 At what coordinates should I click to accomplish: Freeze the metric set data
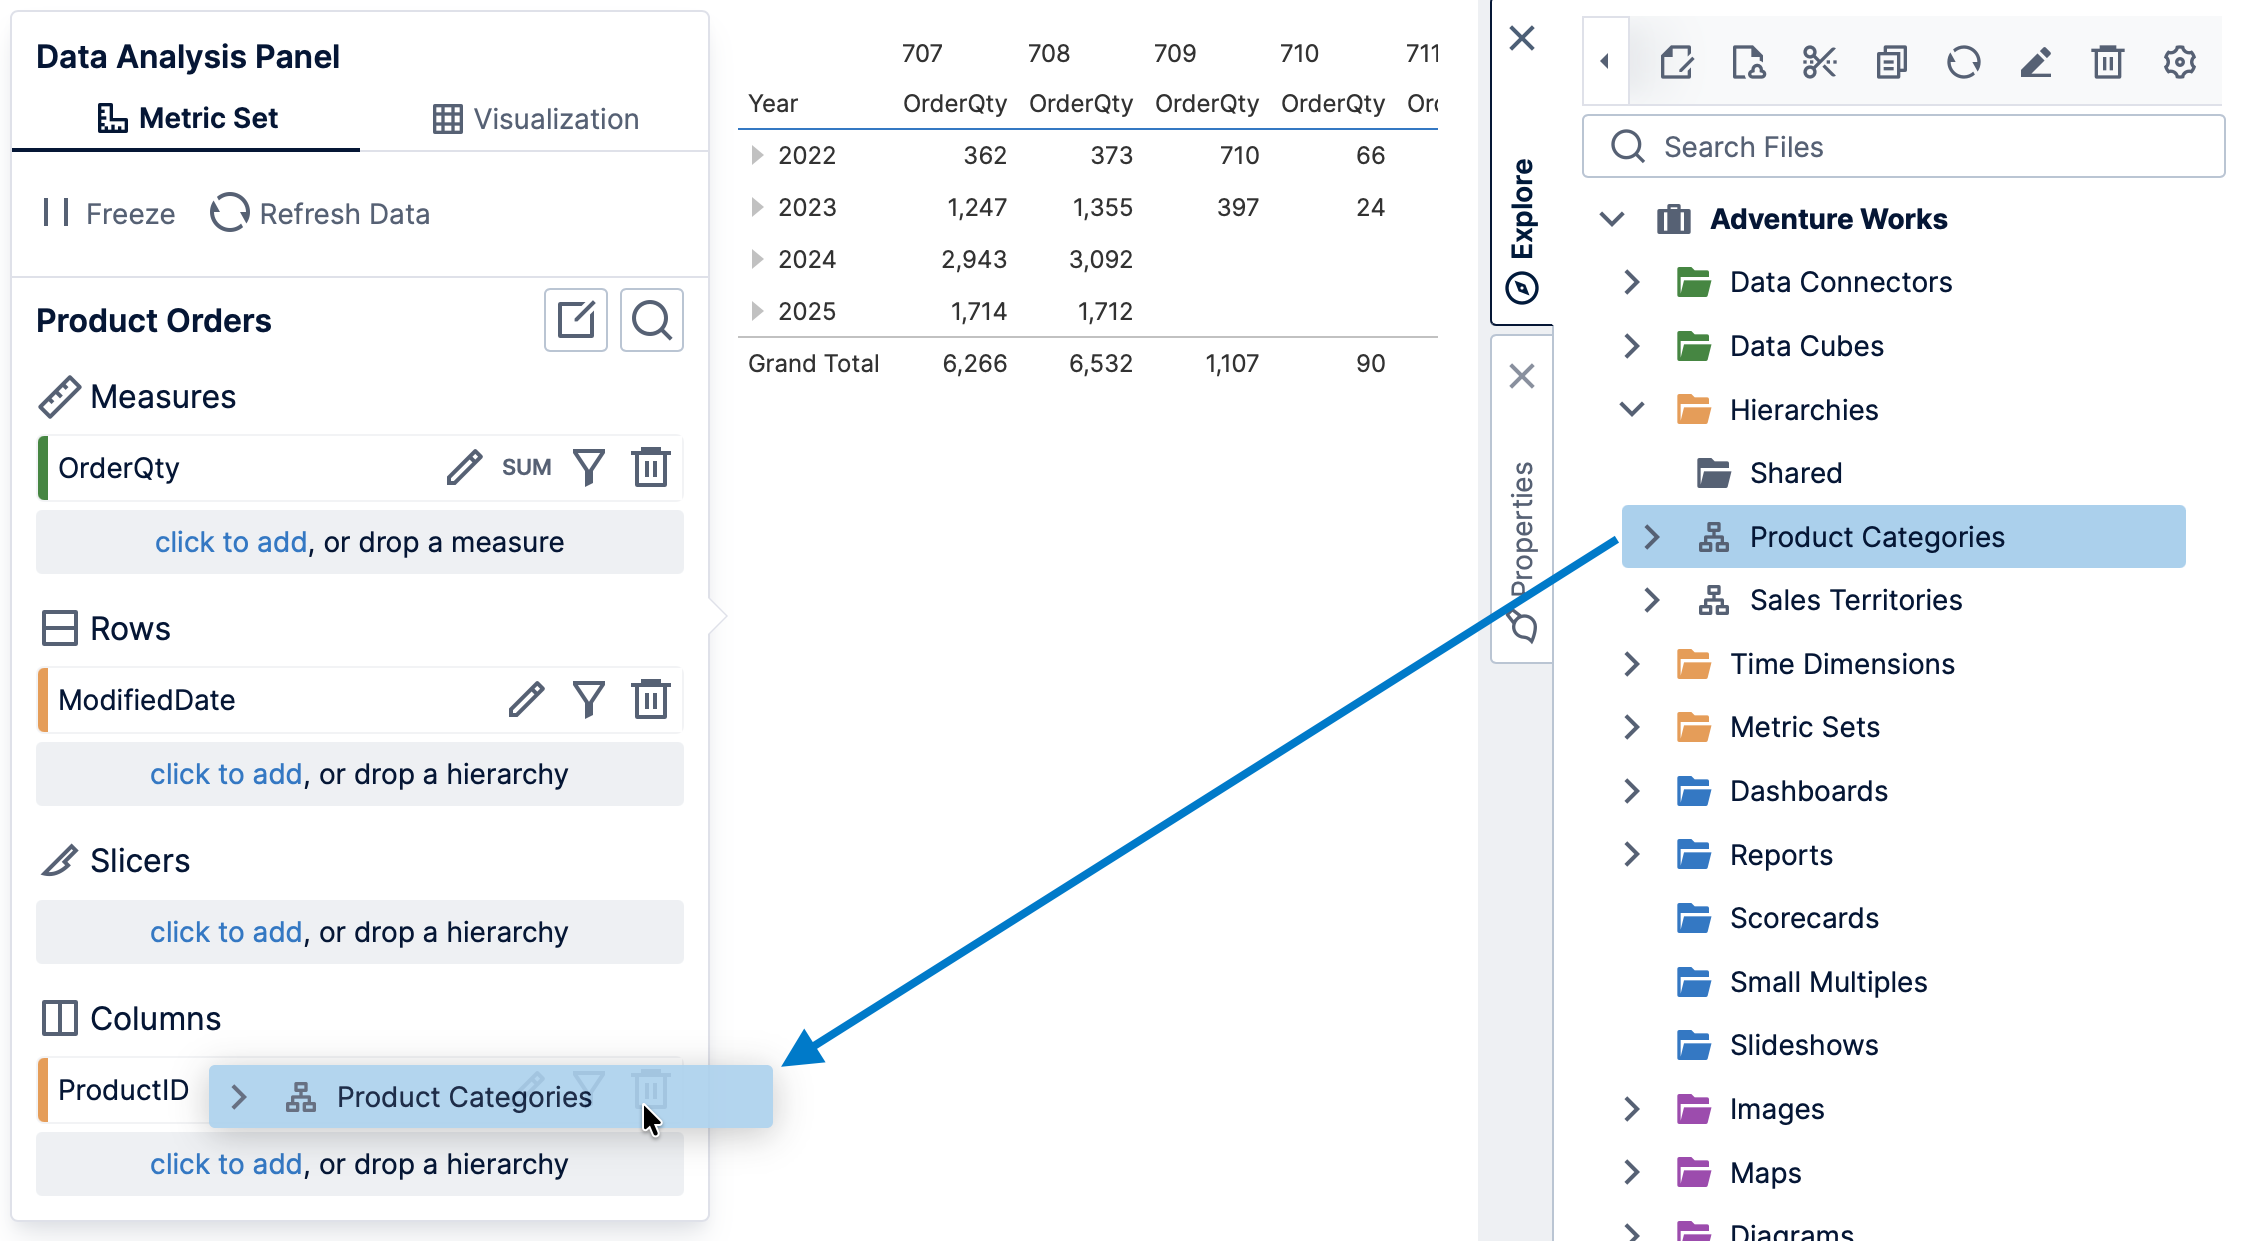tap(108, 213)
